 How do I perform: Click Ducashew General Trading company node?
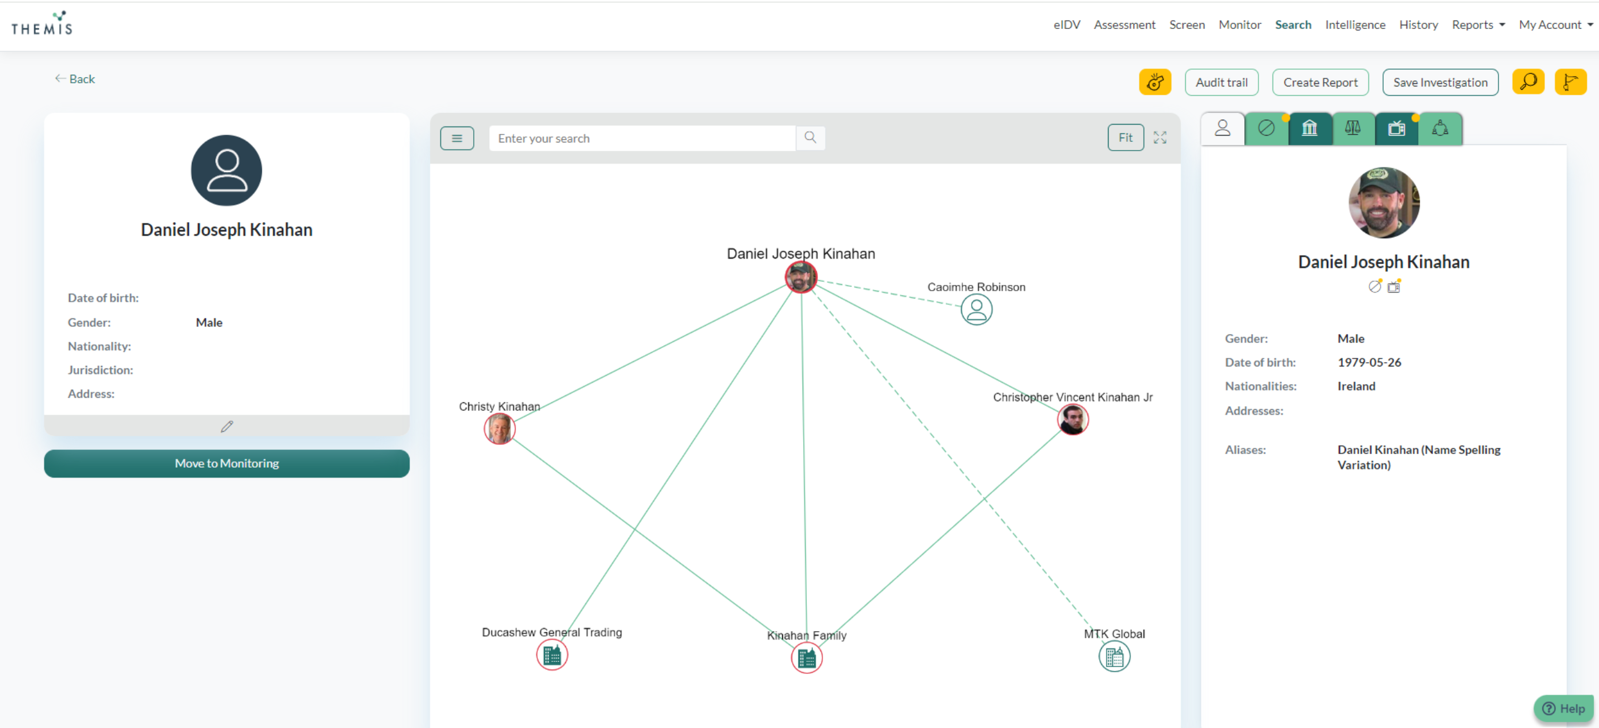552,655
